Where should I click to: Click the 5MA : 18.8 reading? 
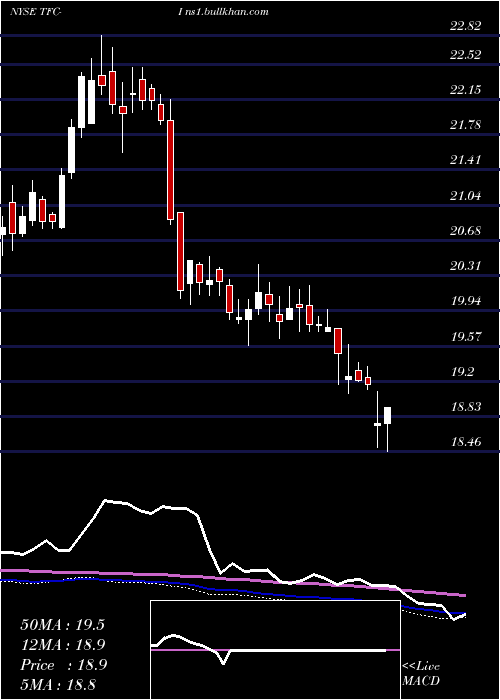(x=58, y=684)
